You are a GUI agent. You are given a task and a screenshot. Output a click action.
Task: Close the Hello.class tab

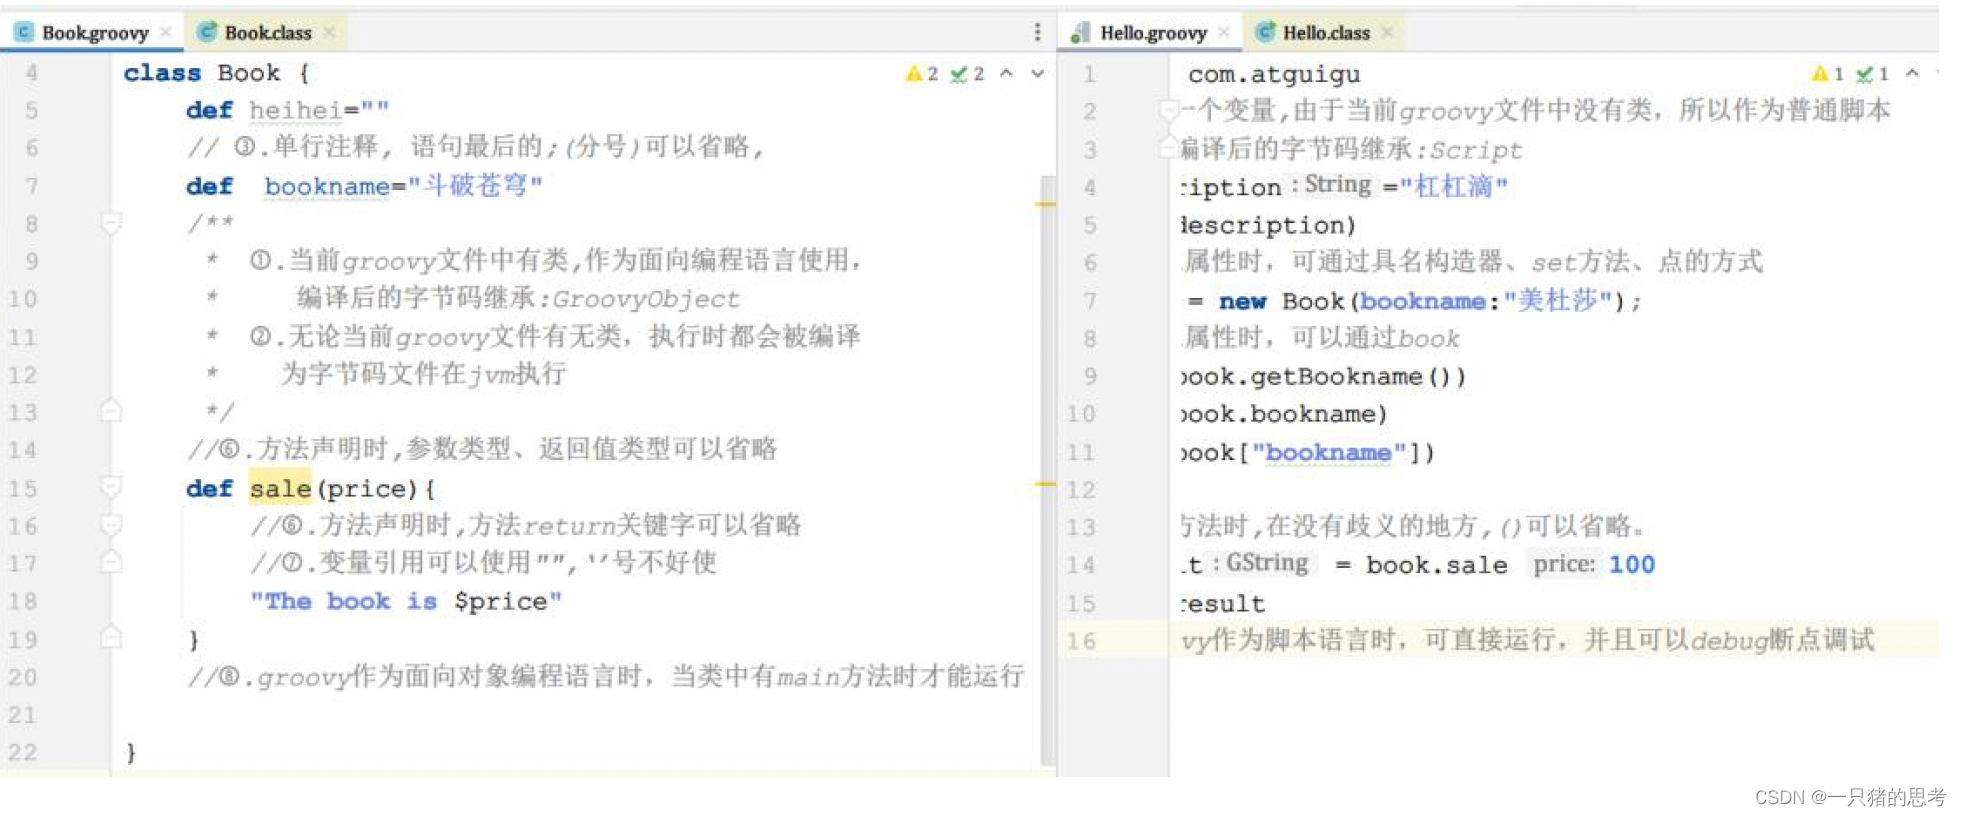pyautogui.click(x=1387, y=33)
